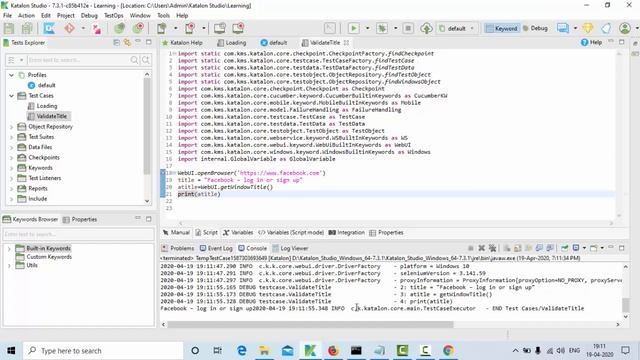Click the cloud upload TestOps icon
This screenshot has height=360, width=640.
[x=426, y=28]
